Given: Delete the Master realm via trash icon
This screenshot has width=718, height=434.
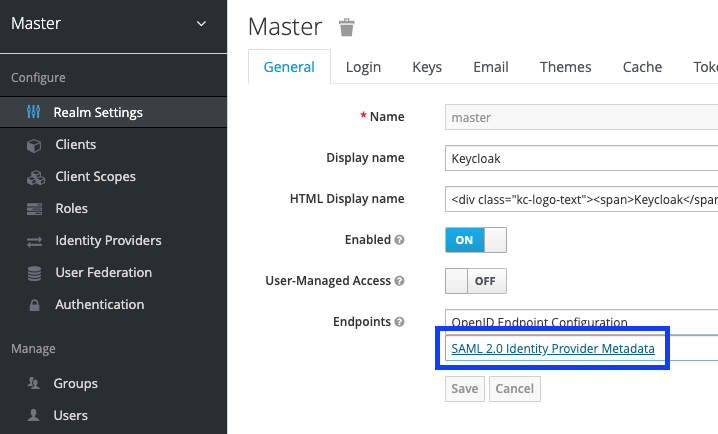Looking at the screenshot, I should (x=347, y=27).
